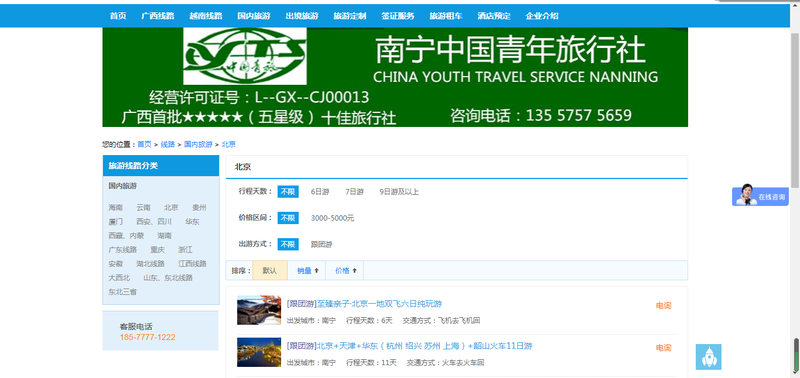The image size is (800, 378).
Task: Open the 在线咨询 online chat widget
Action: pyautogui.click(x=760, y=196)
